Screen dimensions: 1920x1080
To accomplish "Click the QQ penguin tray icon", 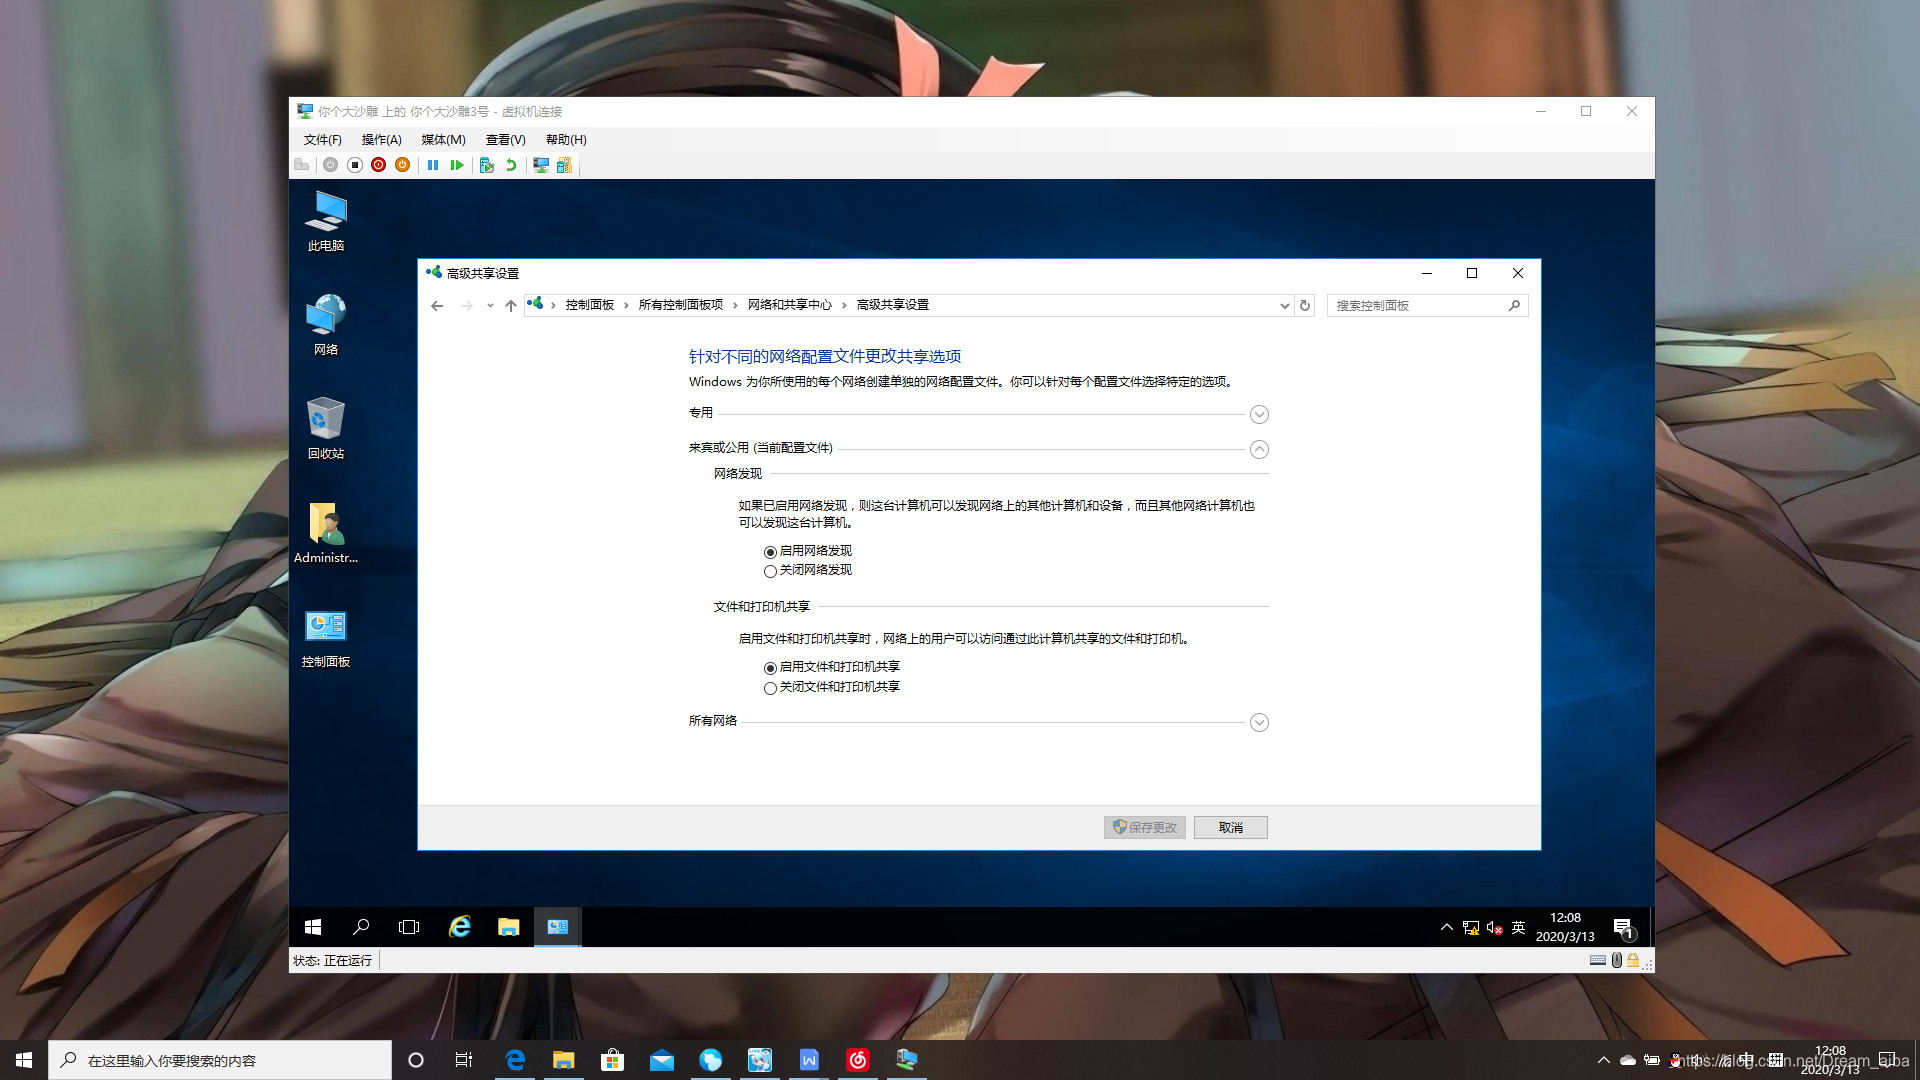I will point(1676,1060).
